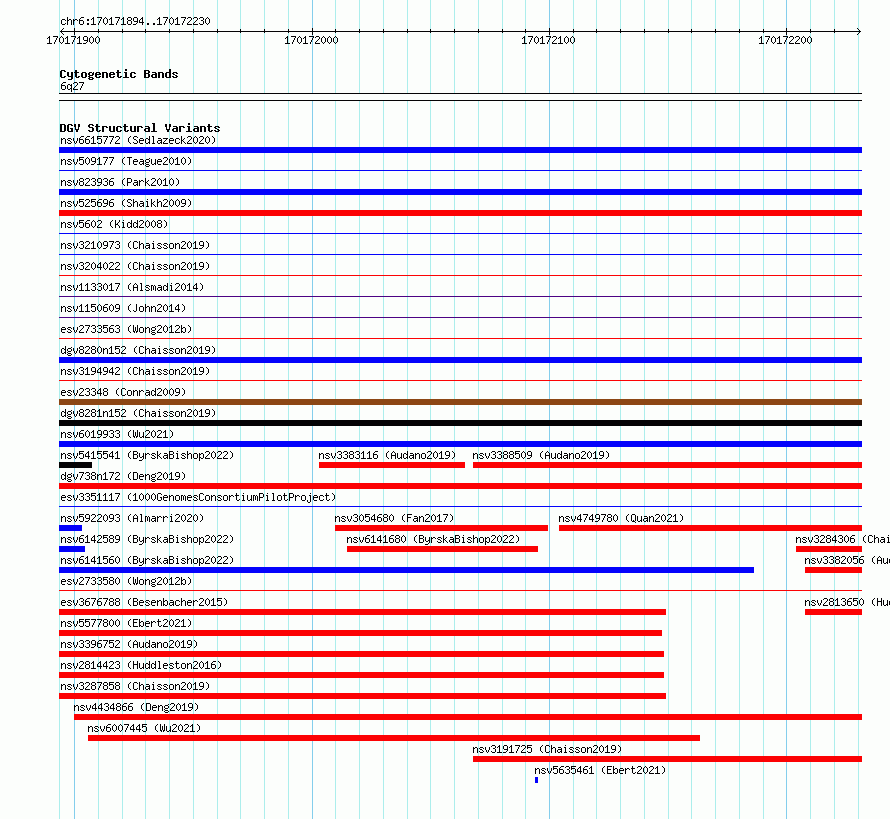Open the nsv5602 (Kidd2008) variant
890x819 pixels.
coord(114,224)
